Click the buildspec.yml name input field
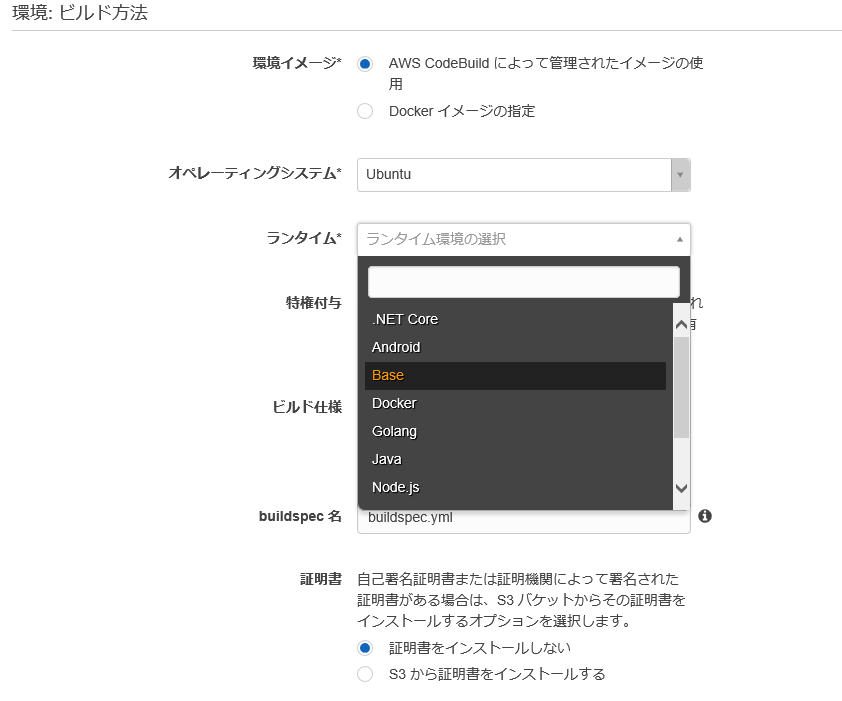 (524, 521)
